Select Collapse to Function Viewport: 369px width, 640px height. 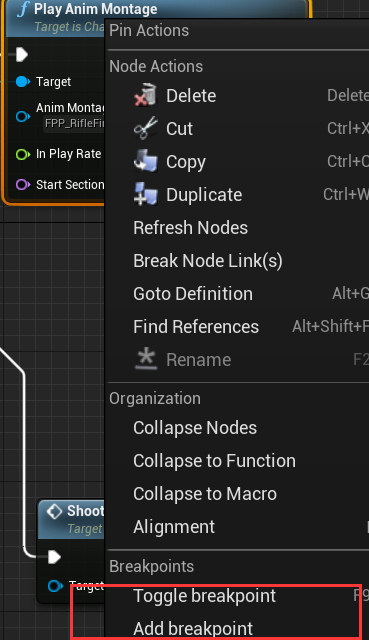(x=238, y=461)
